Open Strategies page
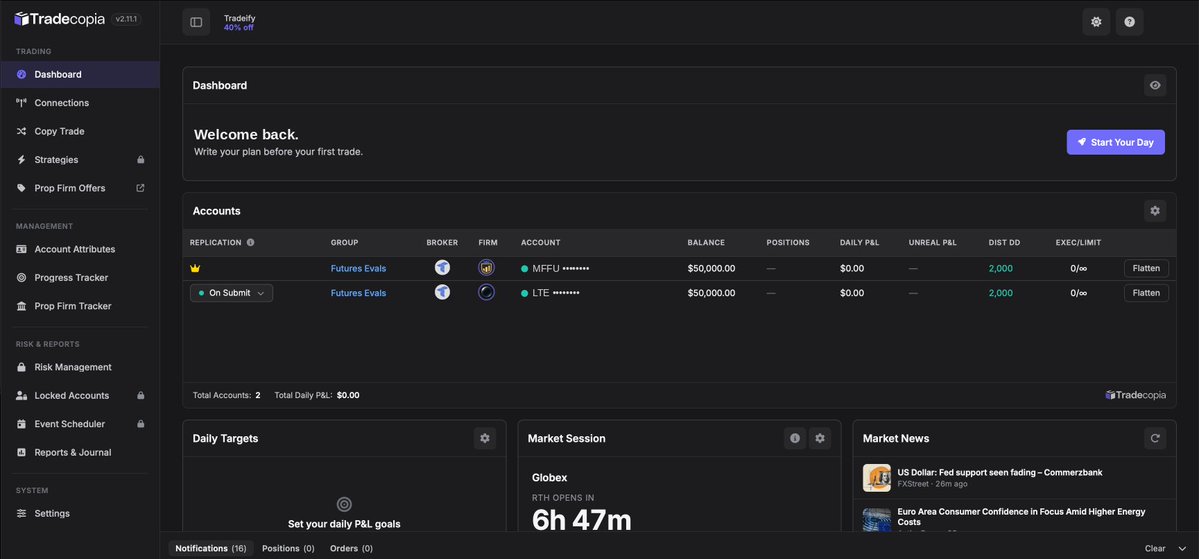Viewport: 1199px width, 559px height. [80, 160]
